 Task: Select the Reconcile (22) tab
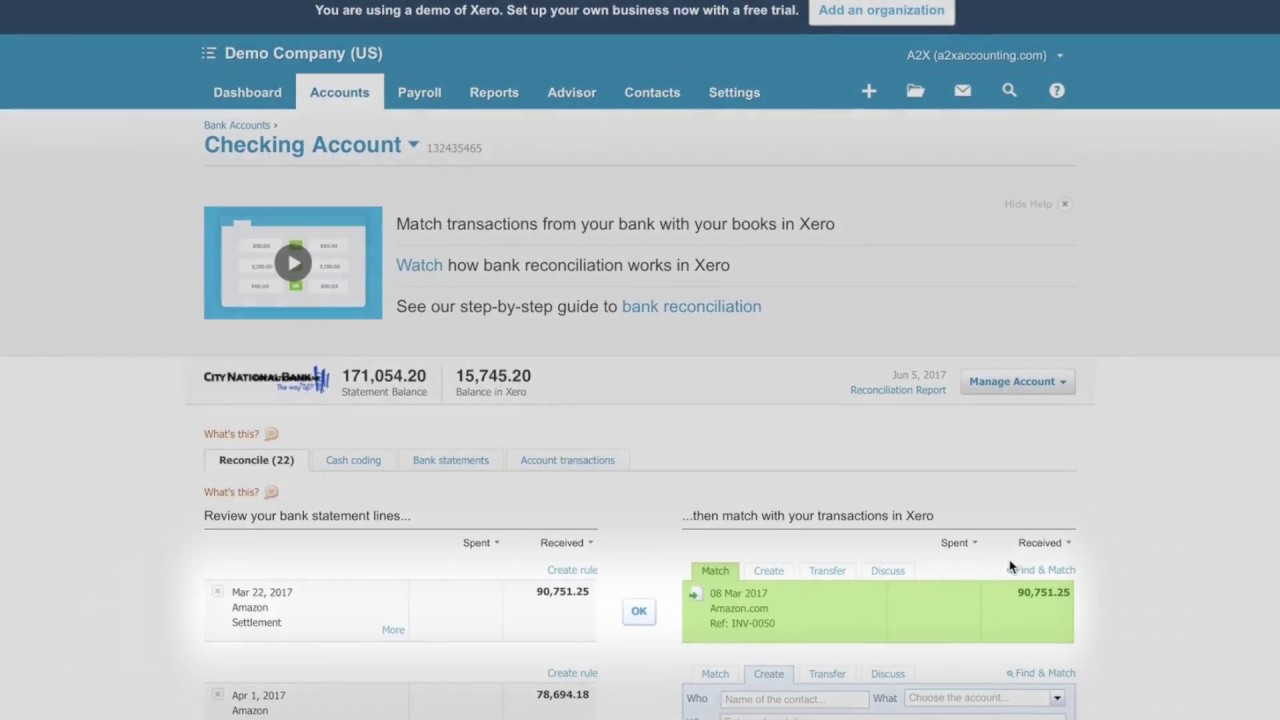tap(256, 460)
